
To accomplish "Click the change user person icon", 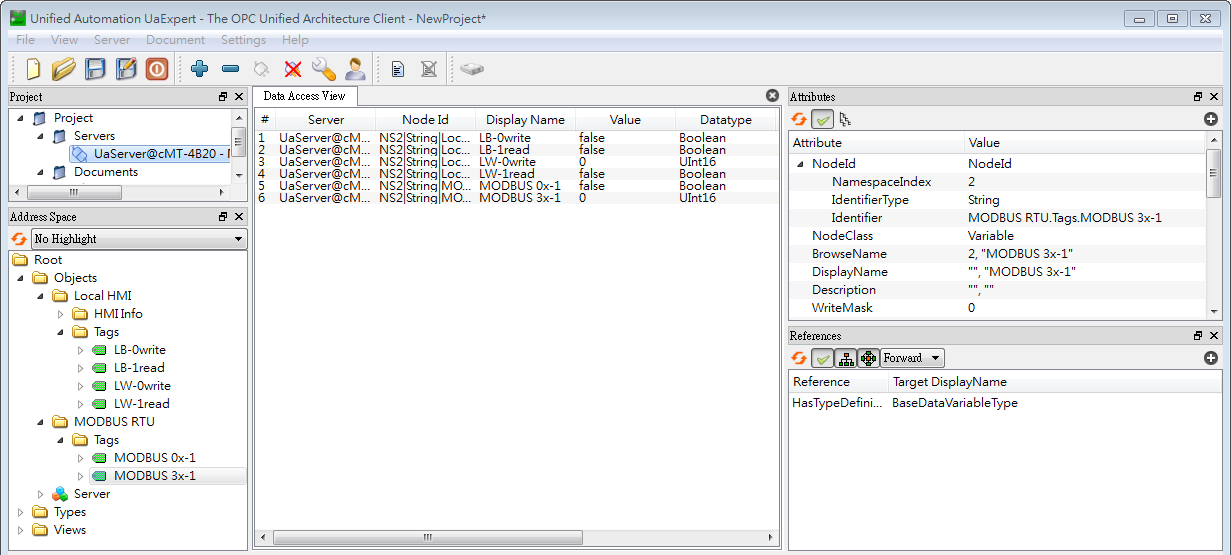I will point(355,69).
